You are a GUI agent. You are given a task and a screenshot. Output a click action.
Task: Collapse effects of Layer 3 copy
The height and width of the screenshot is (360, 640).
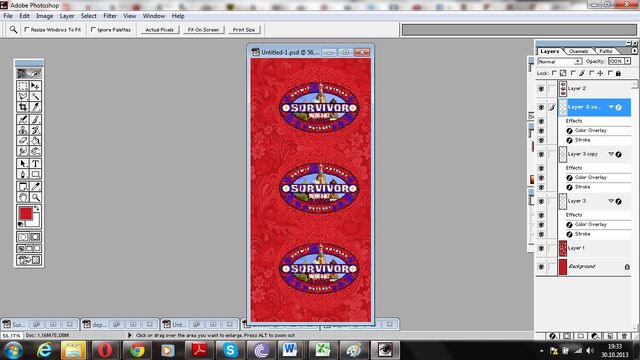coord(611,154)
